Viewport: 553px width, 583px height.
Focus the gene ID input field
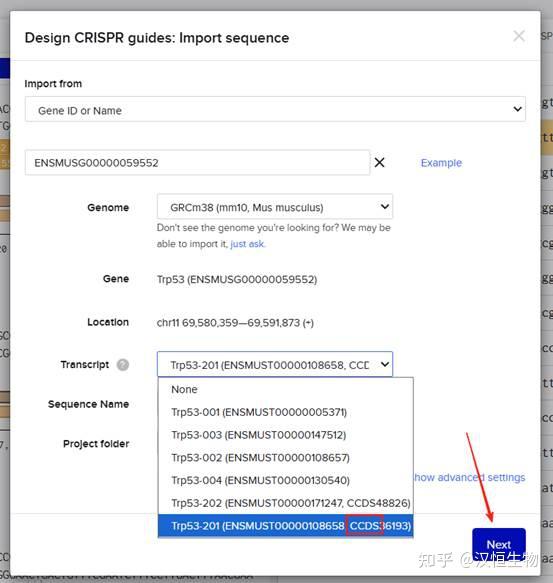click(197, 162)
